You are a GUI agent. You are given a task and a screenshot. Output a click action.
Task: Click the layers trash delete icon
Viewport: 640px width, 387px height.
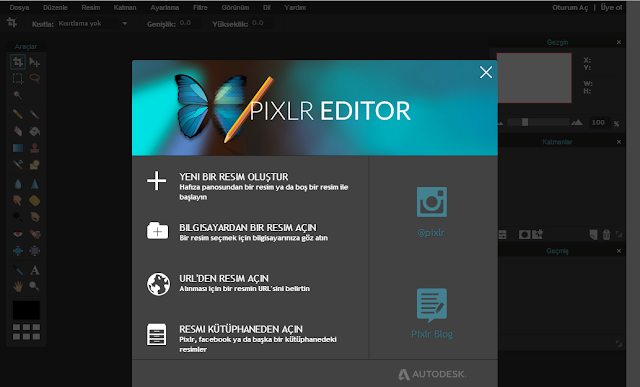[606, 234]
